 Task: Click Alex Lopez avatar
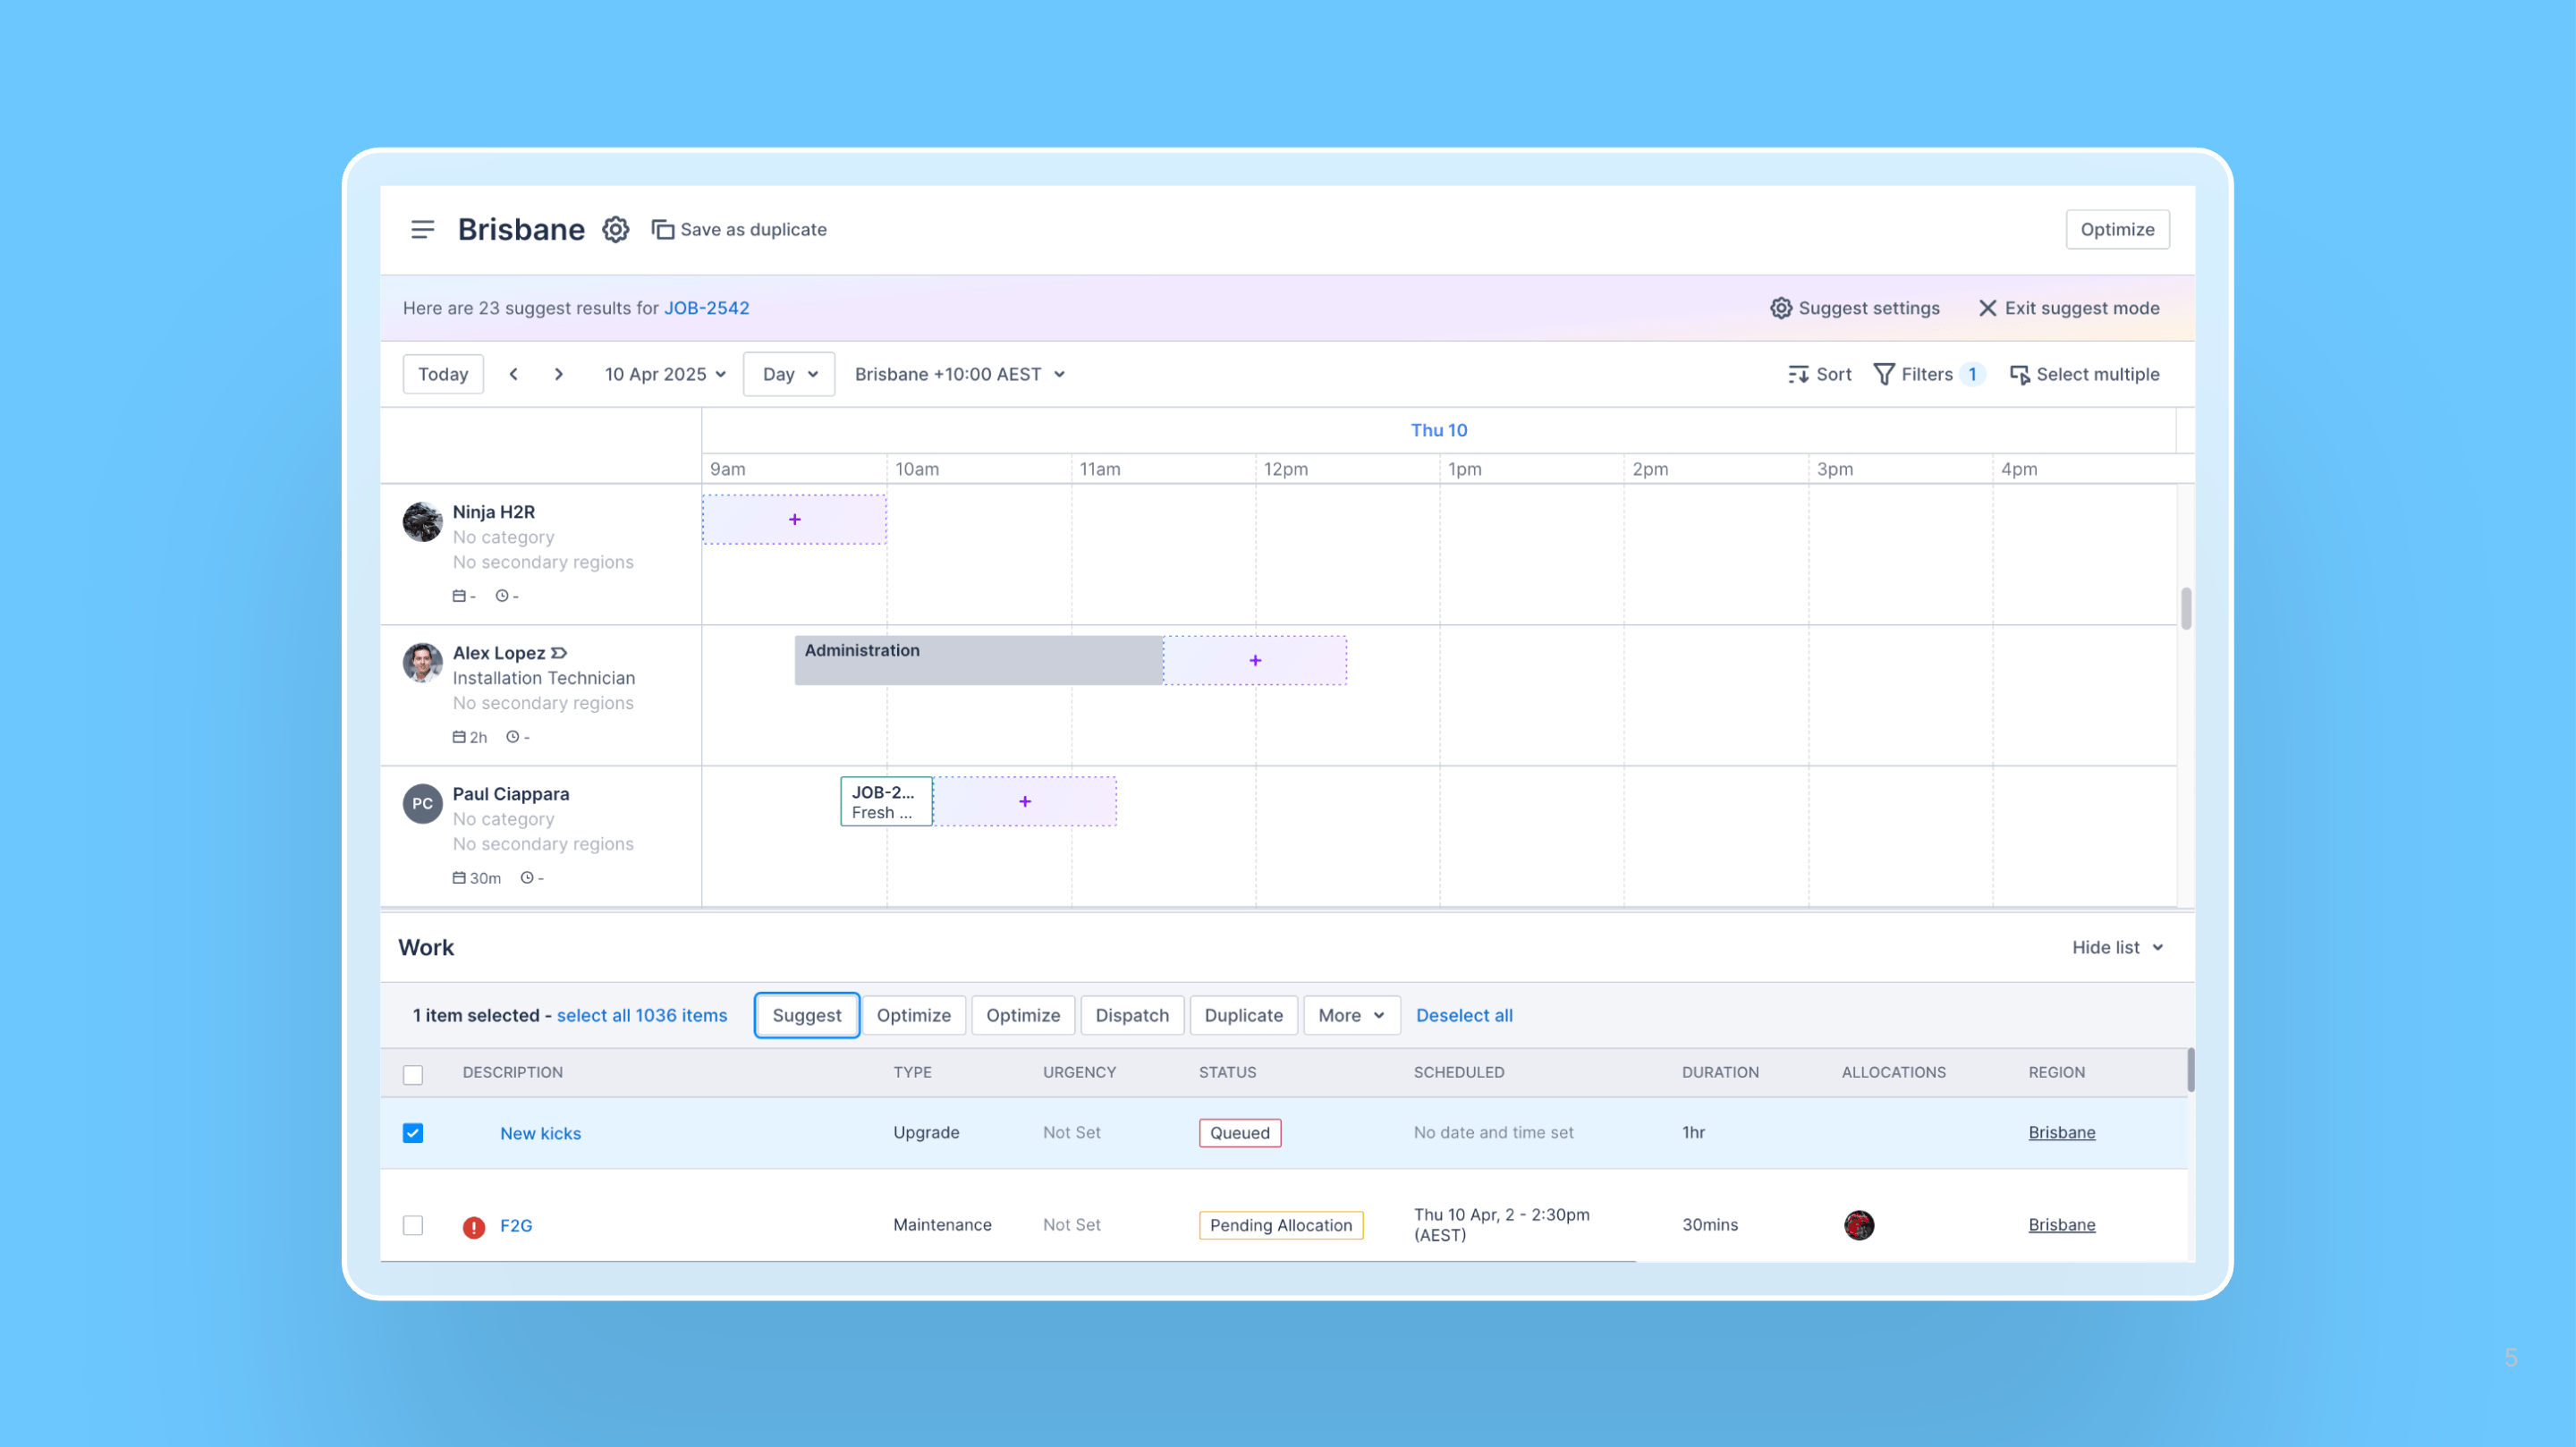(422, 663)
